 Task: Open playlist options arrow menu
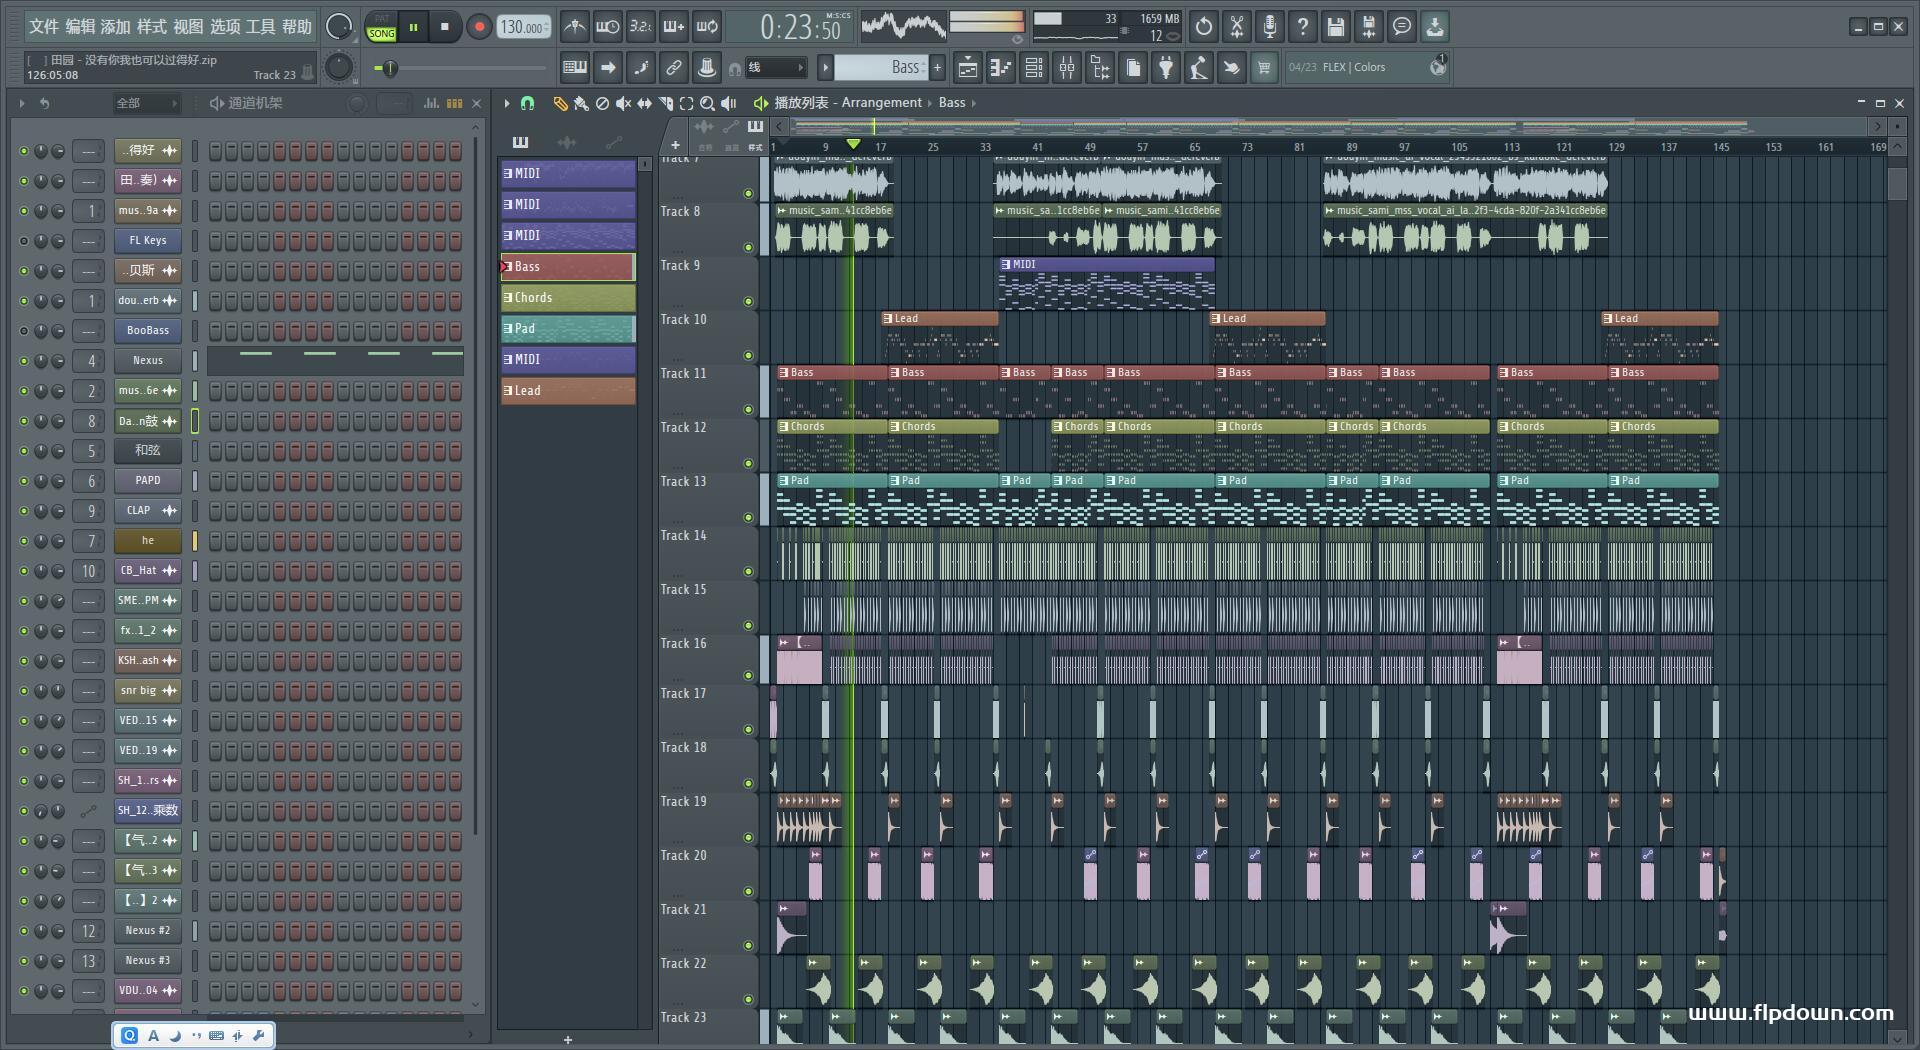[x=507, y=103]
